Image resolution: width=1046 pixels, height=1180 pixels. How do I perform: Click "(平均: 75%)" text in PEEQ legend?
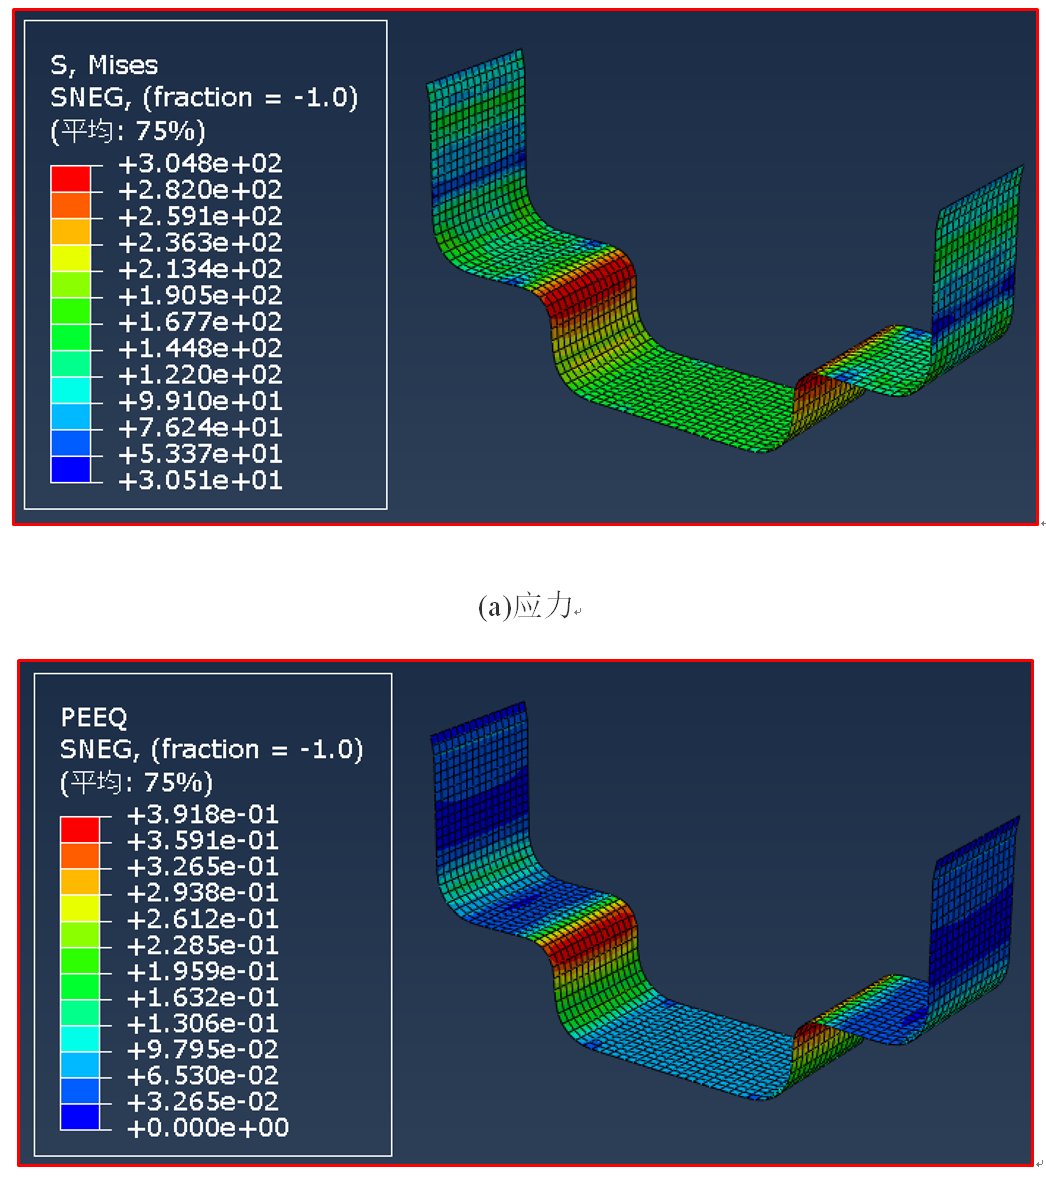pos(137,782)
